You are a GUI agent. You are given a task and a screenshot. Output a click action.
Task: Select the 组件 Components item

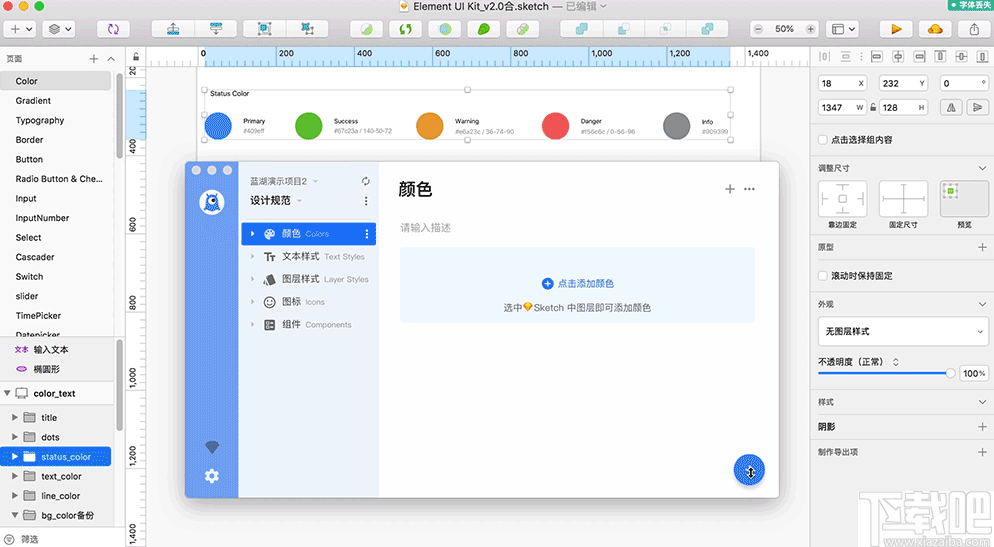309,325
